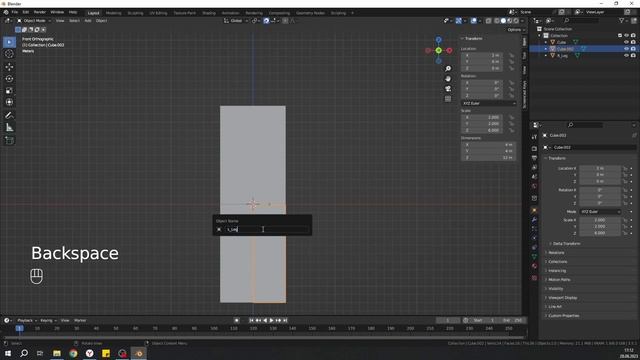Select the Add Cube tool

(9, 141)
